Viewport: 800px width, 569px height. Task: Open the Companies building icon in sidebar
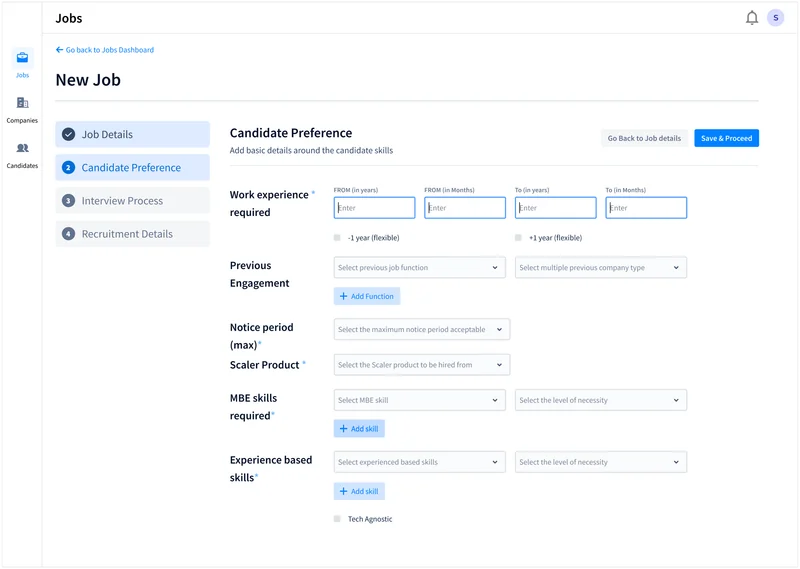click(22, 103)
